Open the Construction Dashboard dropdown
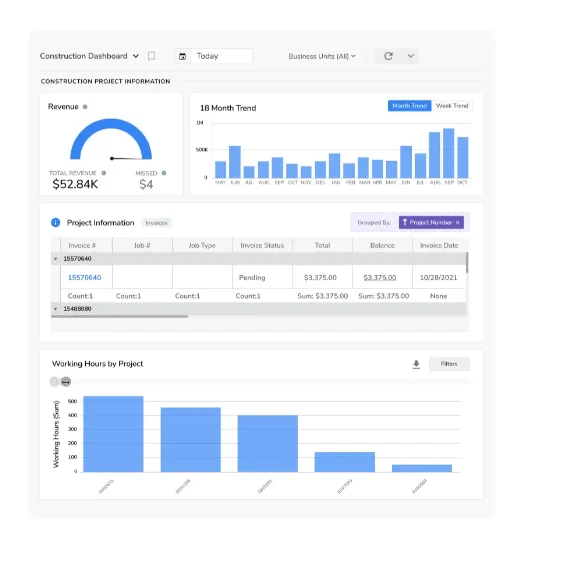Viewport: 561px width, 567px height. tap(136, 56)
